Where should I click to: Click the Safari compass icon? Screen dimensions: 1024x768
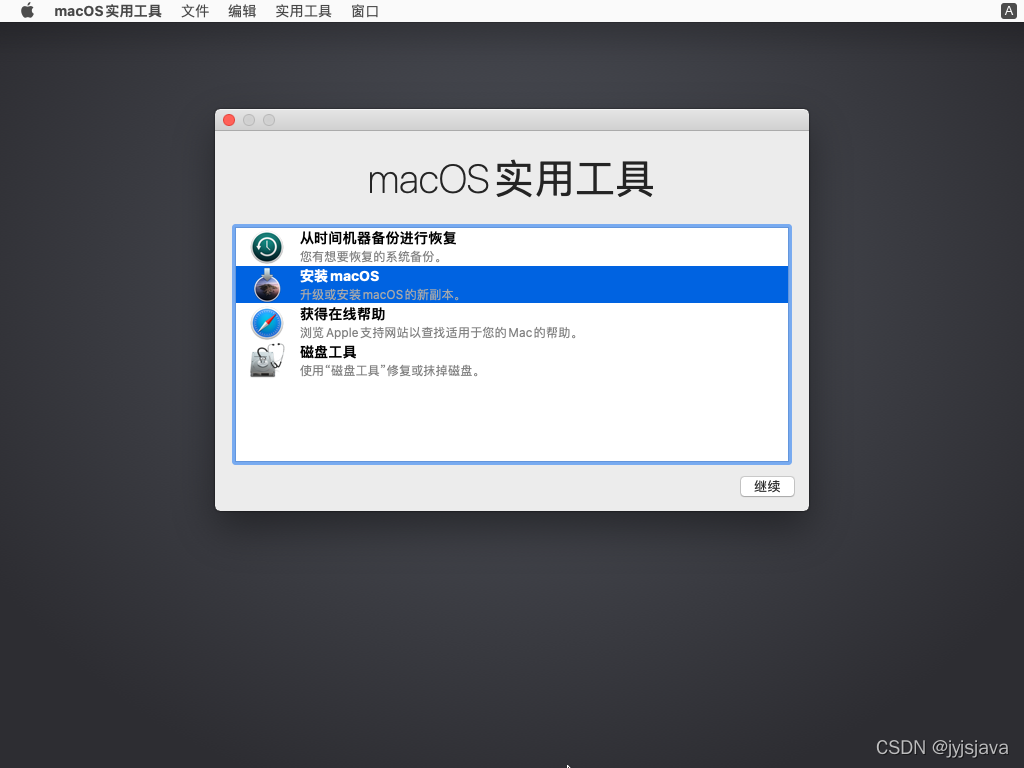[x=267, y=323]
